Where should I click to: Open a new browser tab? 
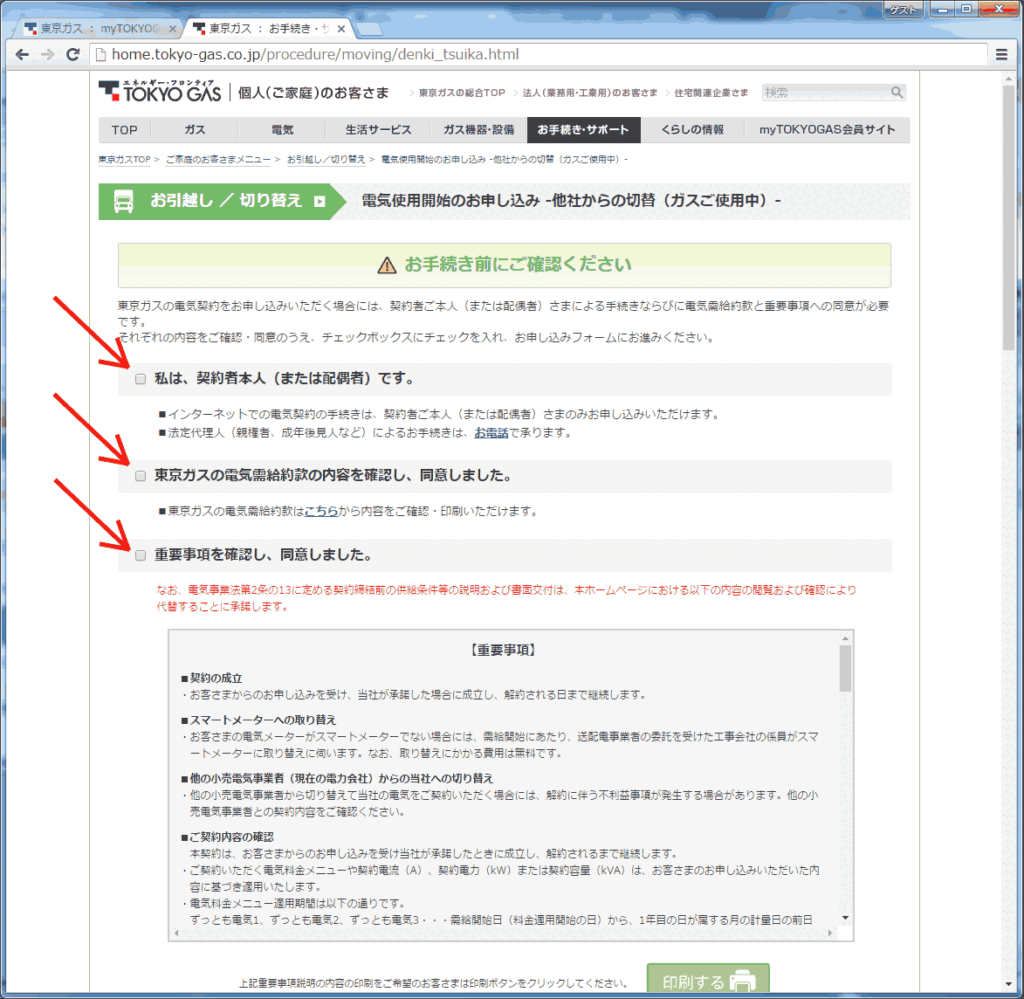(370, 29)
